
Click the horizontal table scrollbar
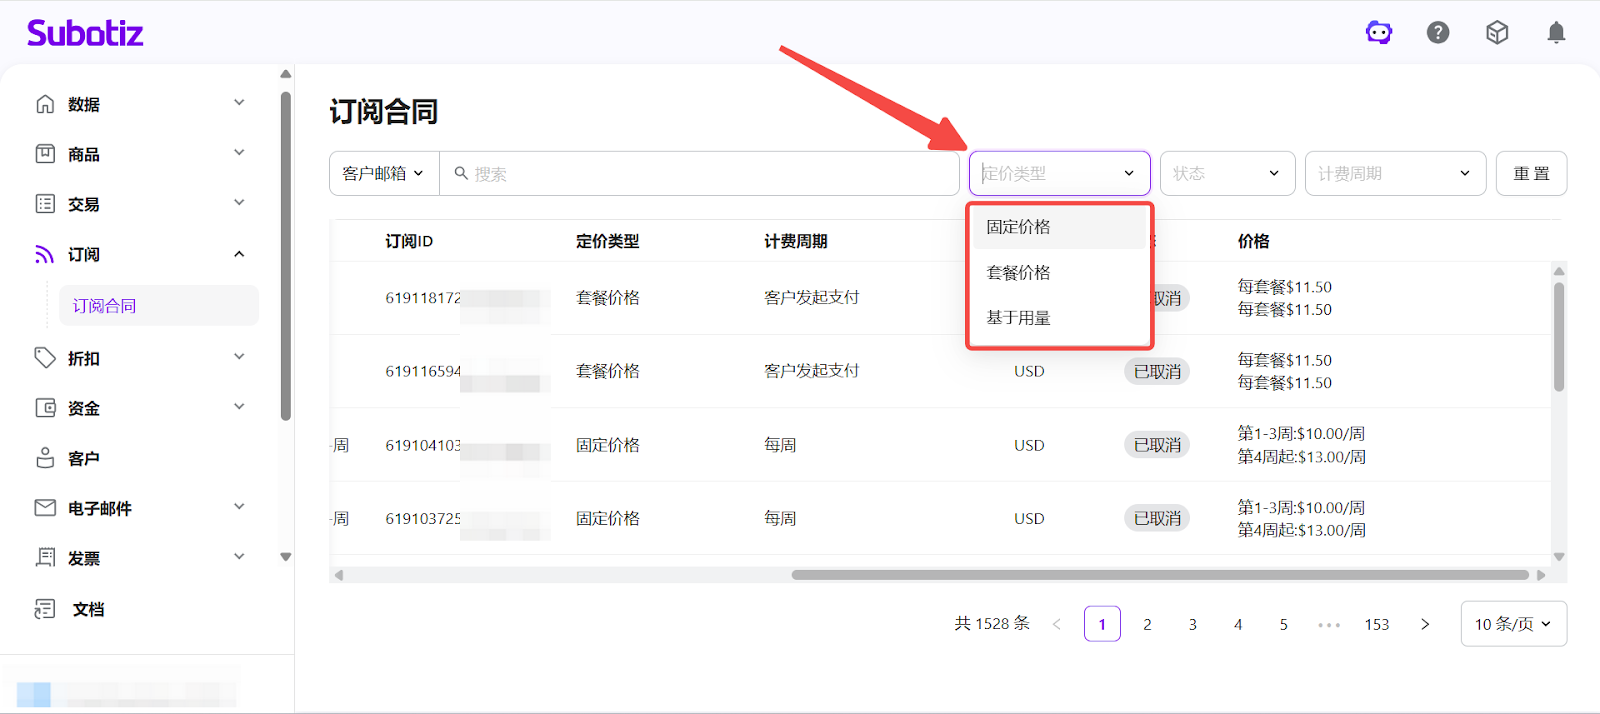tap(1160, 575)
